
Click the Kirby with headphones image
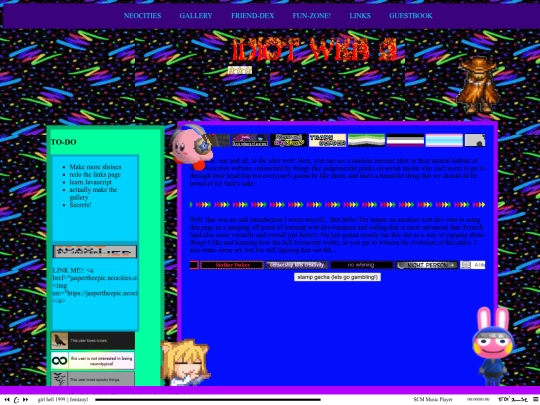[191, 147]
